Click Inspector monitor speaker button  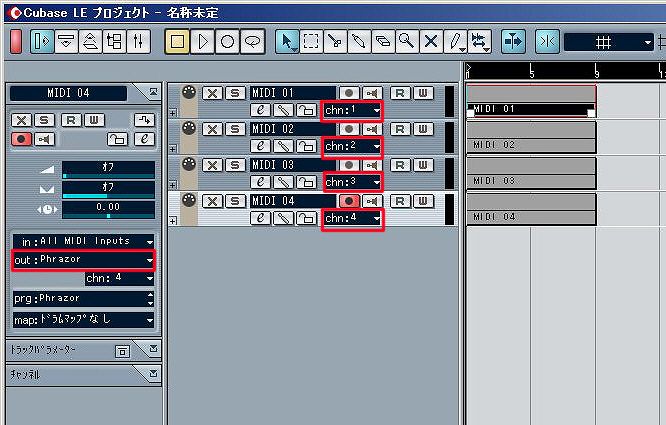click(44, 139)
